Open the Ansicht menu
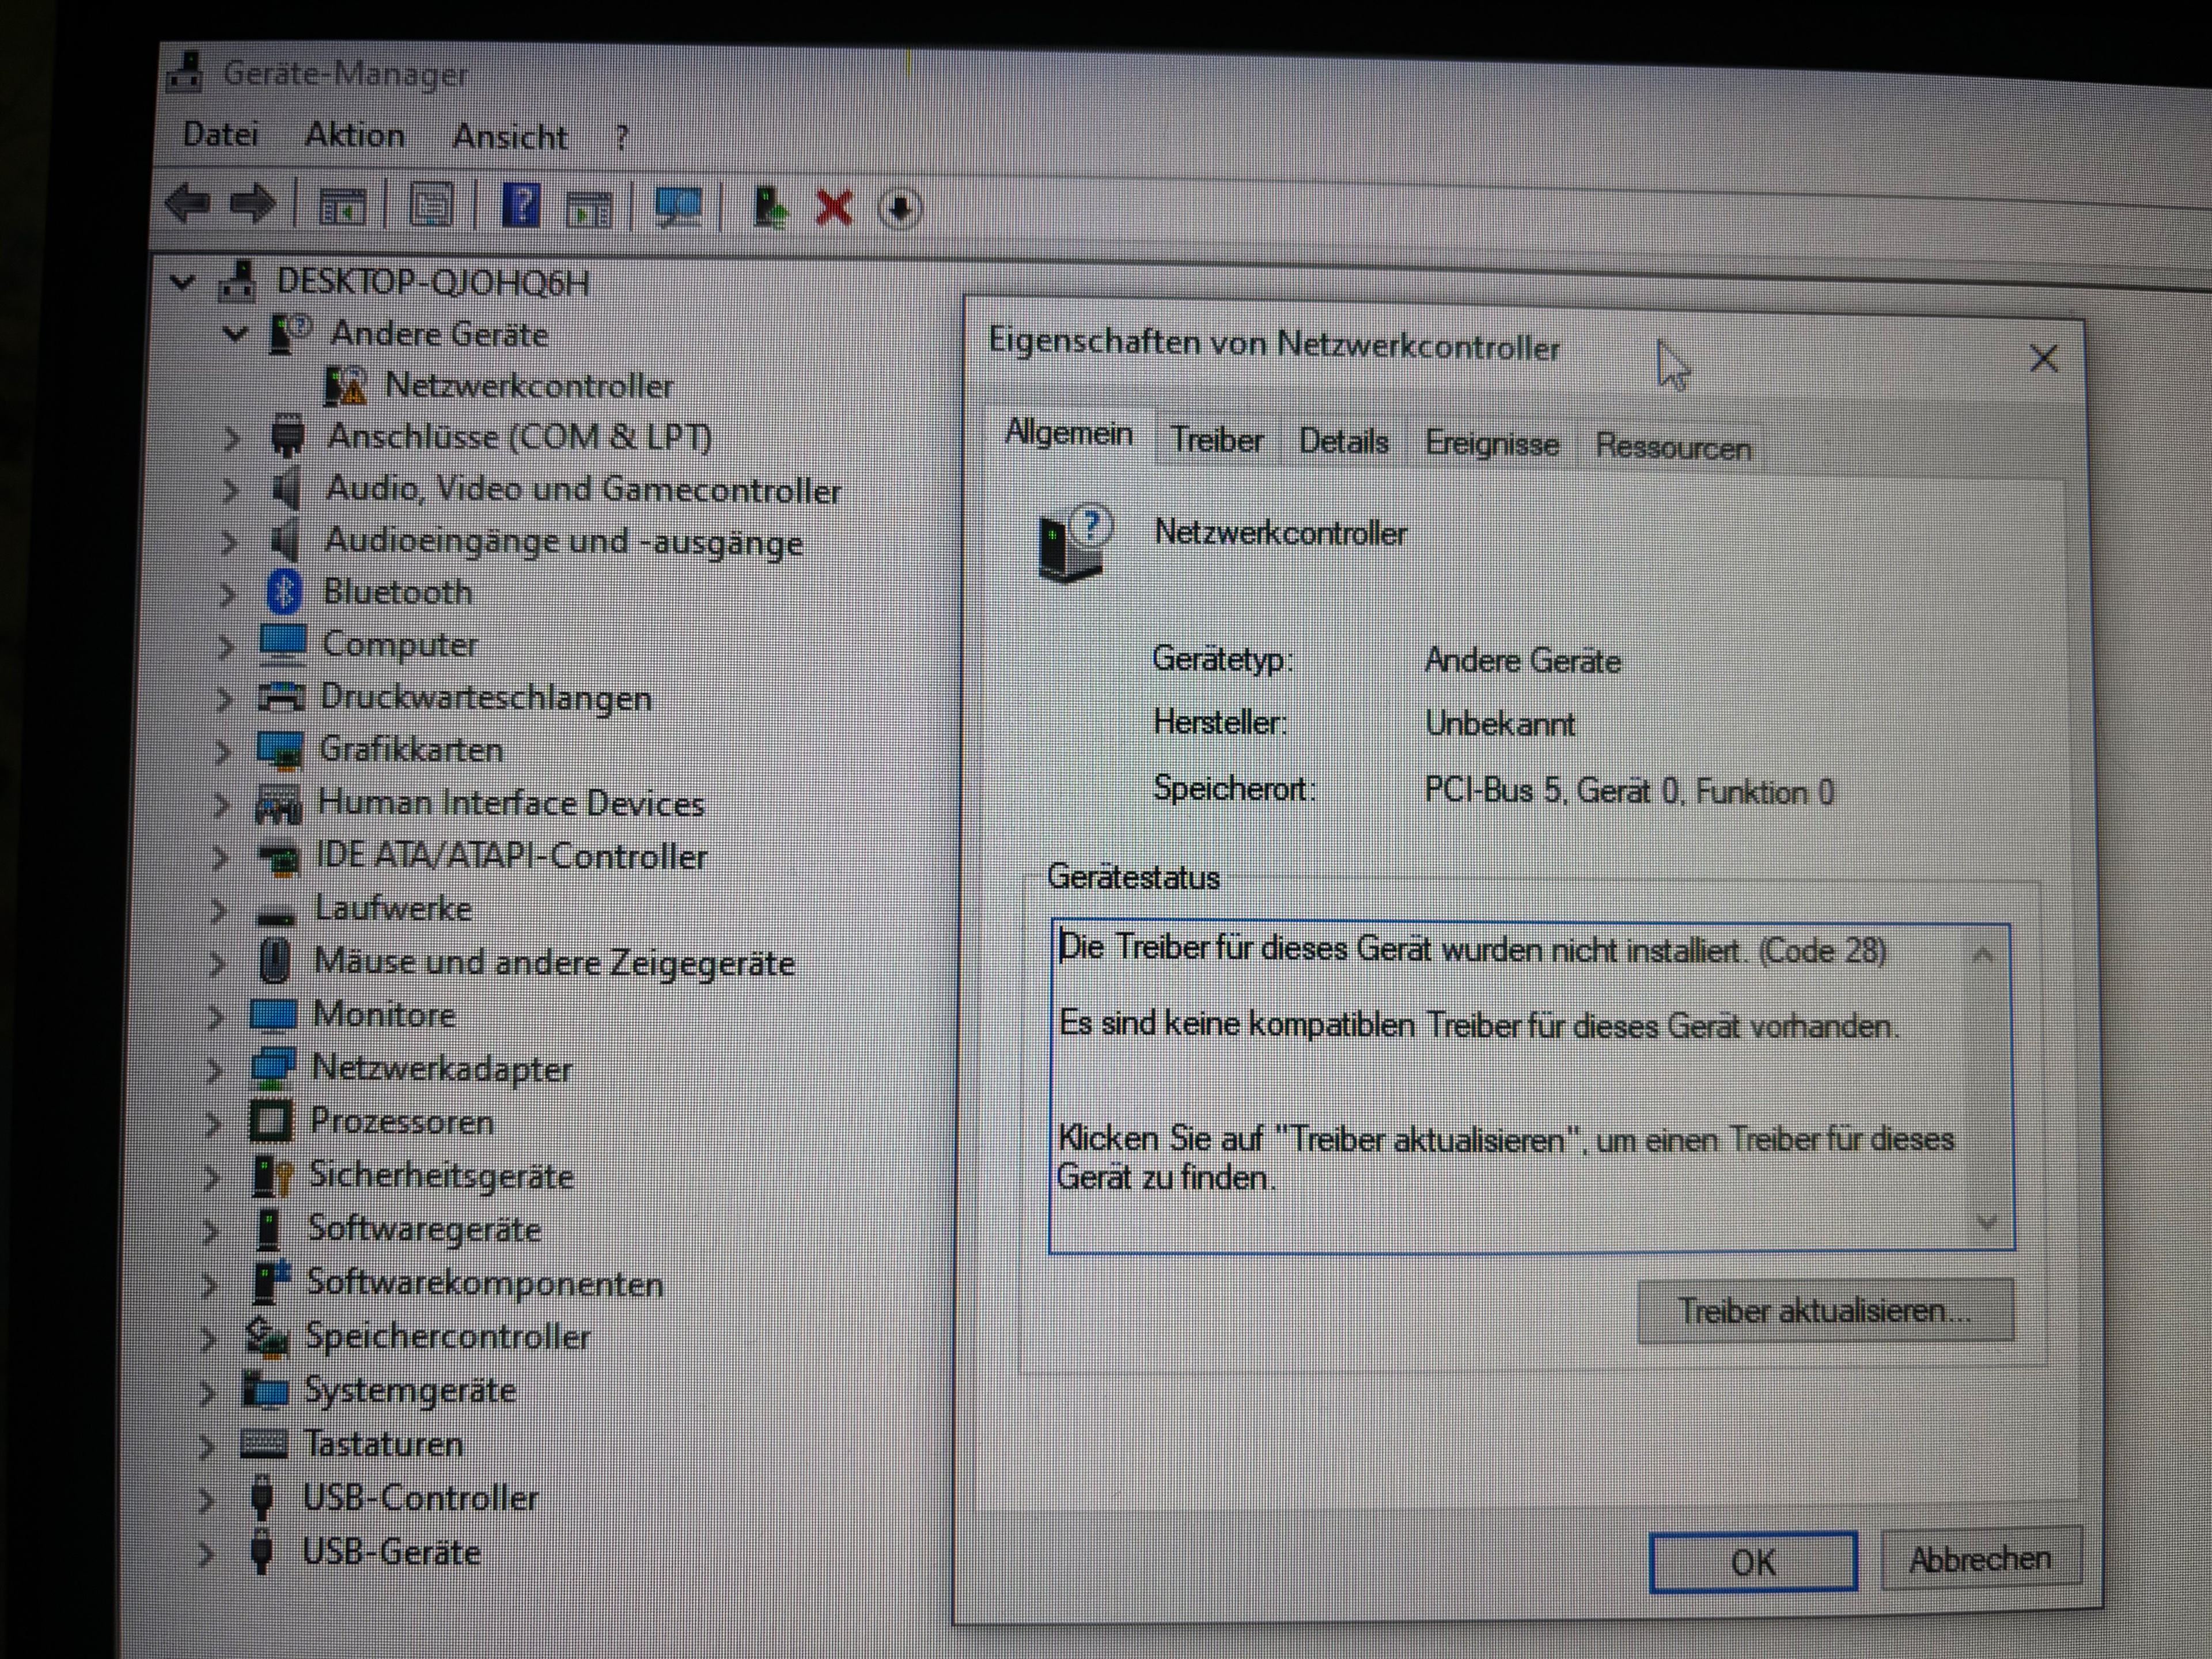This screenshot has height=1659, width=2212. [509, 137]
